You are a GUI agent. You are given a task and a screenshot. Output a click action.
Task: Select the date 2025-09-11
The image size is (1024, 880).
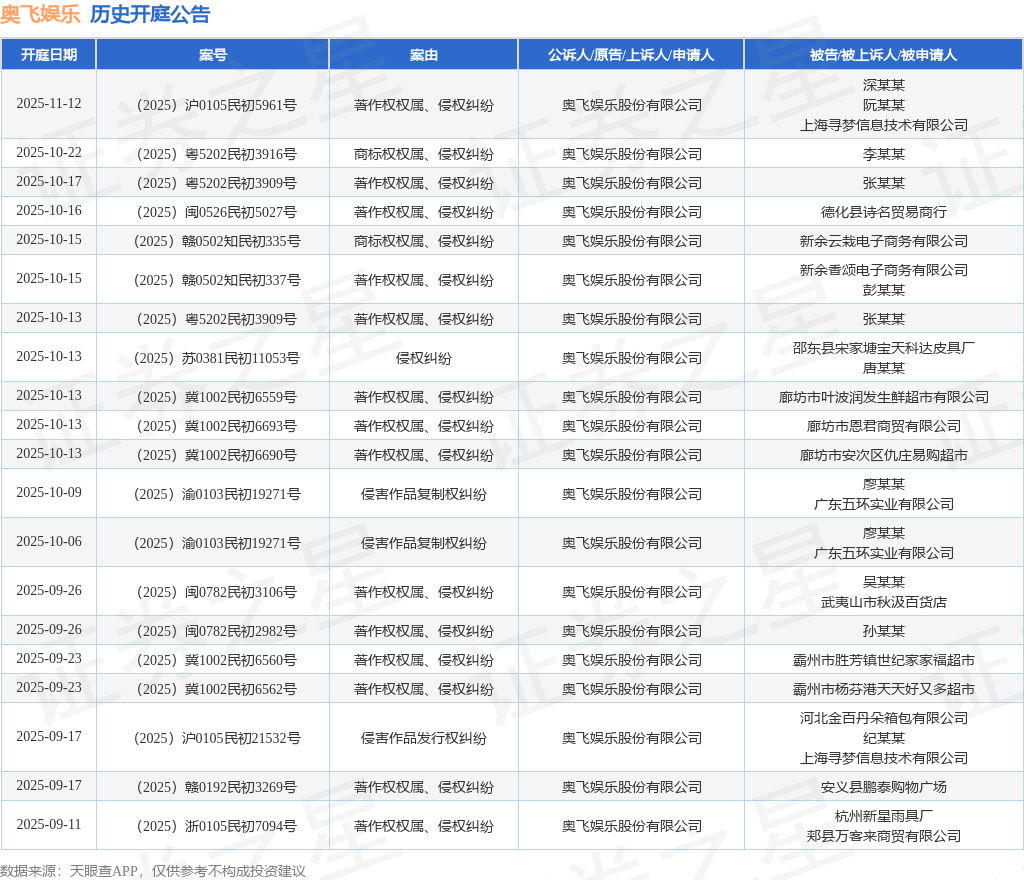coord(49,825)
